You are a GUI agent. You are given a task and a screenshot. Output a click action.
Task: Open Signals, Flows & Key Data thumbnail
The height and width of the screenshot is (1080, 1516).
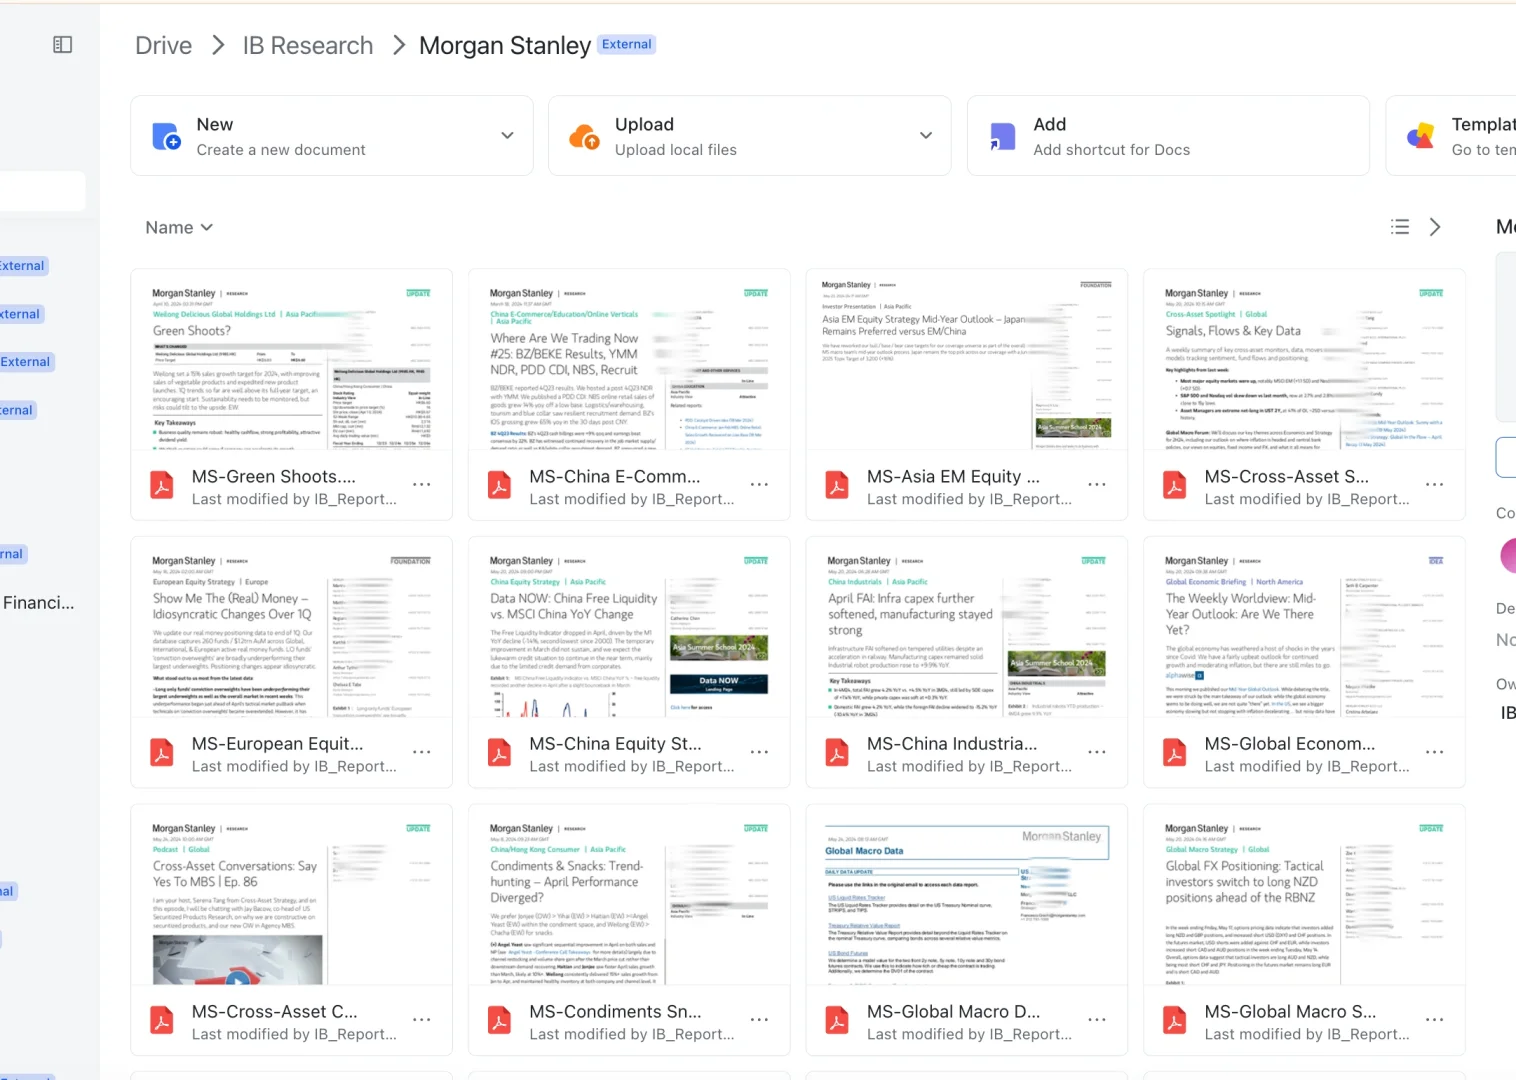click(1305, 360)
